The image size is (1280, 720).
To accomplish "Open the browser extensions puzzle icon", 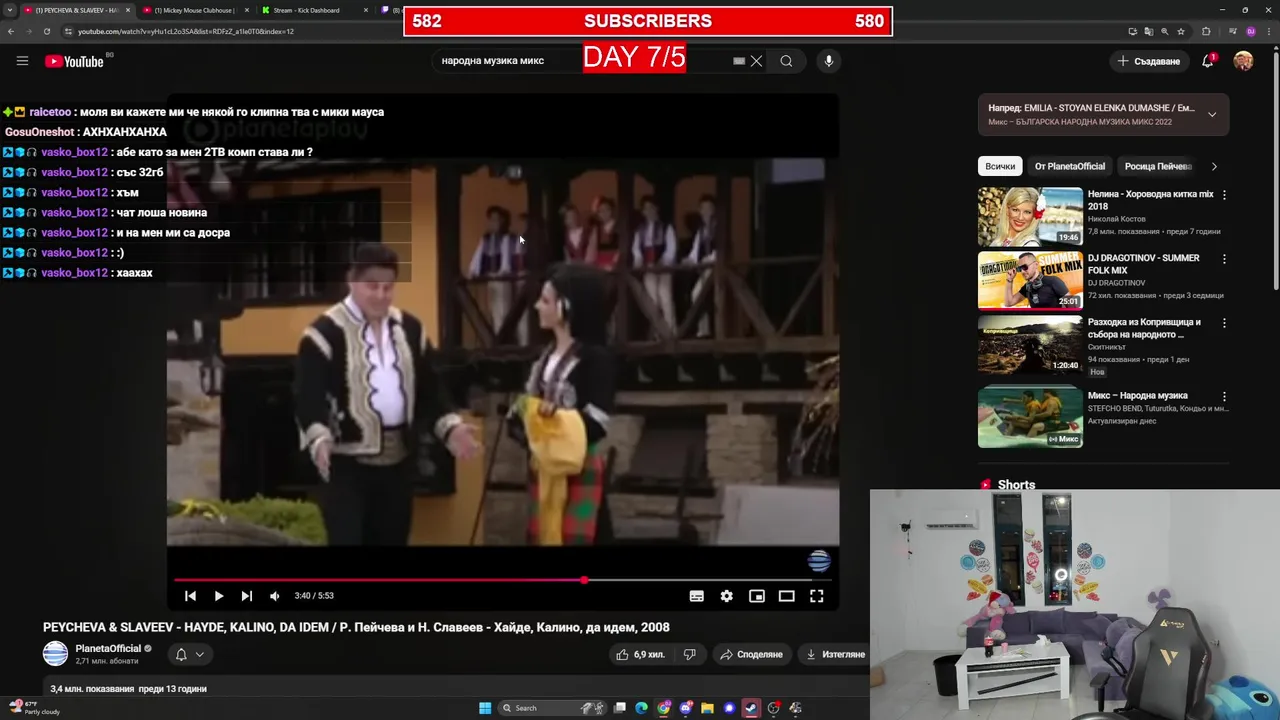I will 1206,31.
